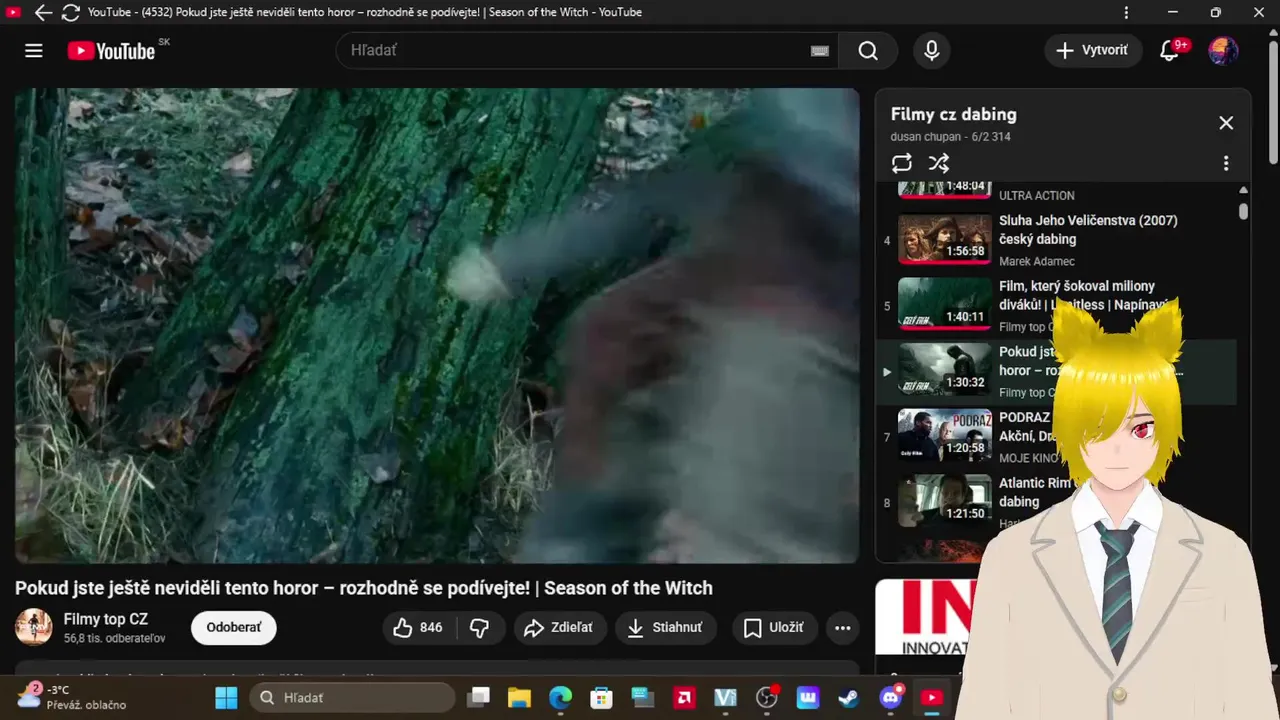The width and height of the screenshot is (1280, 720).
Task: Open the 1:40:11 Limitless film thumbnail
Action: [944, 305]
